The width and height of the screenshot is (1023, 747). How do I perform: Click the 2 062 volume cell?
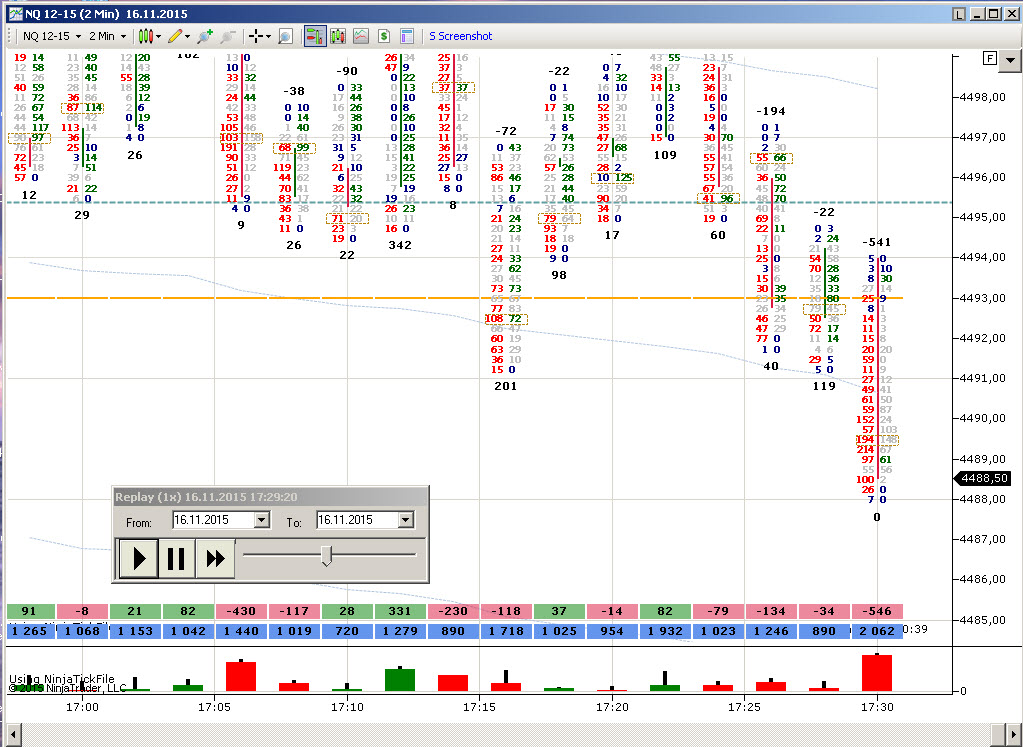877,631
